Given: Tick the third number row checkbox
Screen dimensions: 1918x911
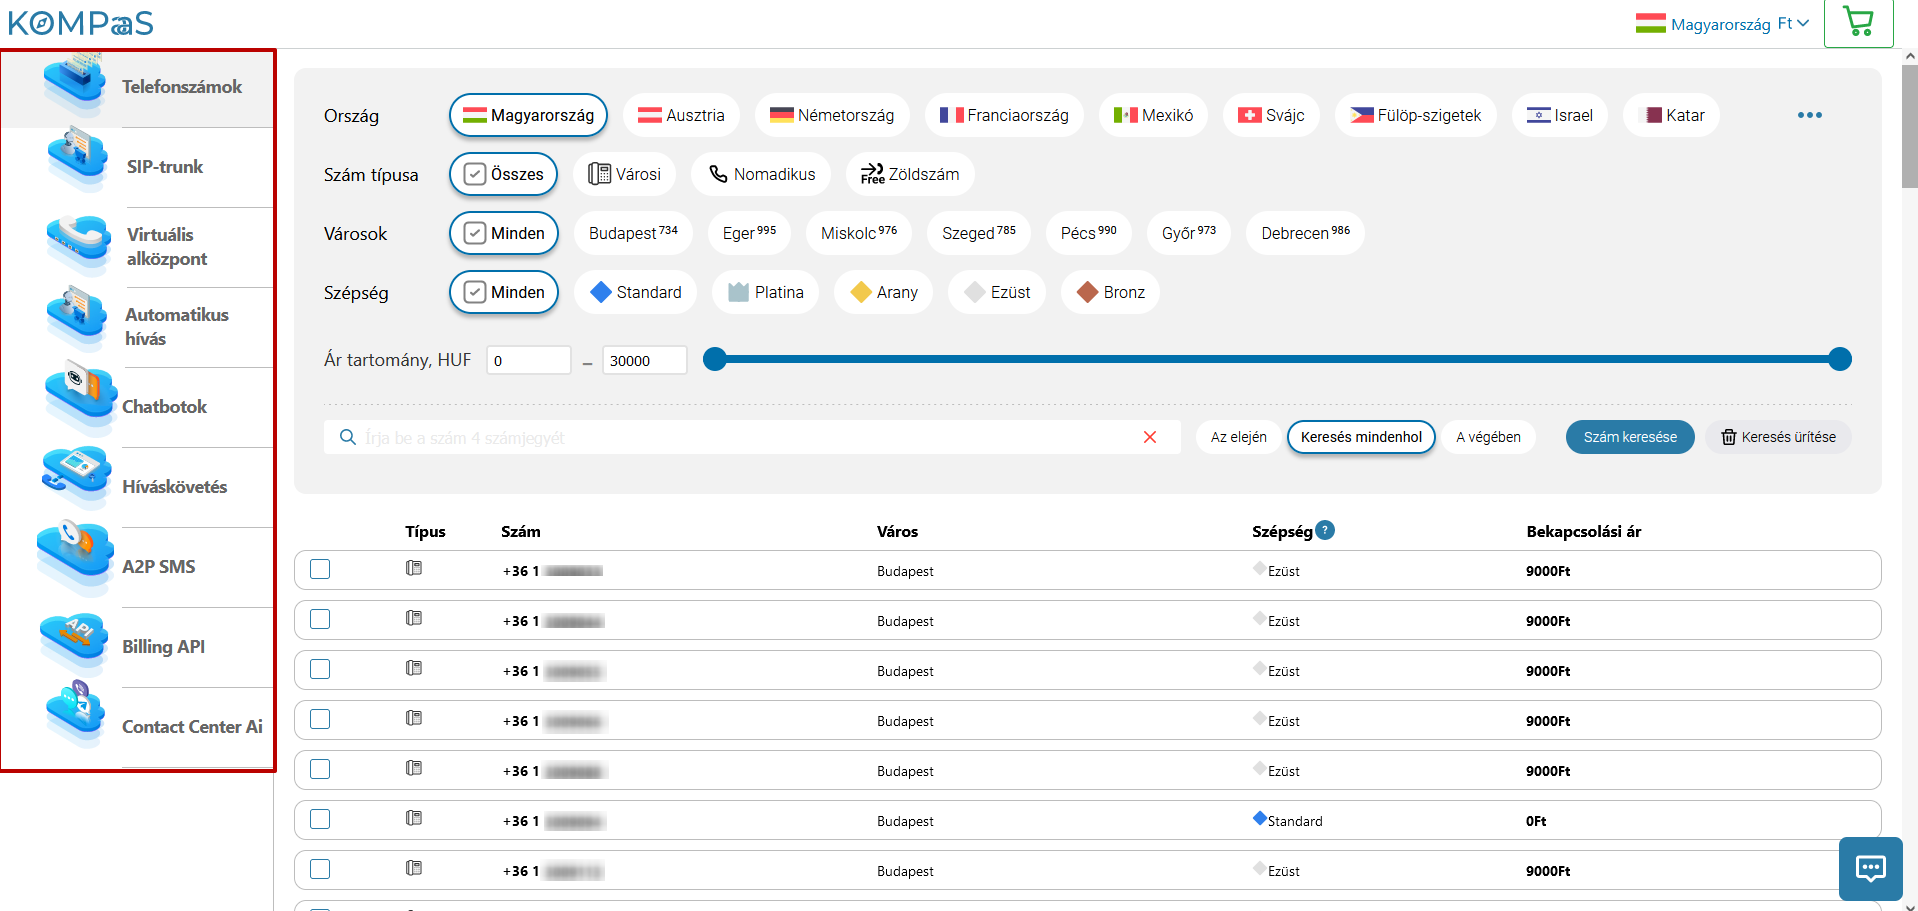Looking at the screenshot, I should pos(320,669).
